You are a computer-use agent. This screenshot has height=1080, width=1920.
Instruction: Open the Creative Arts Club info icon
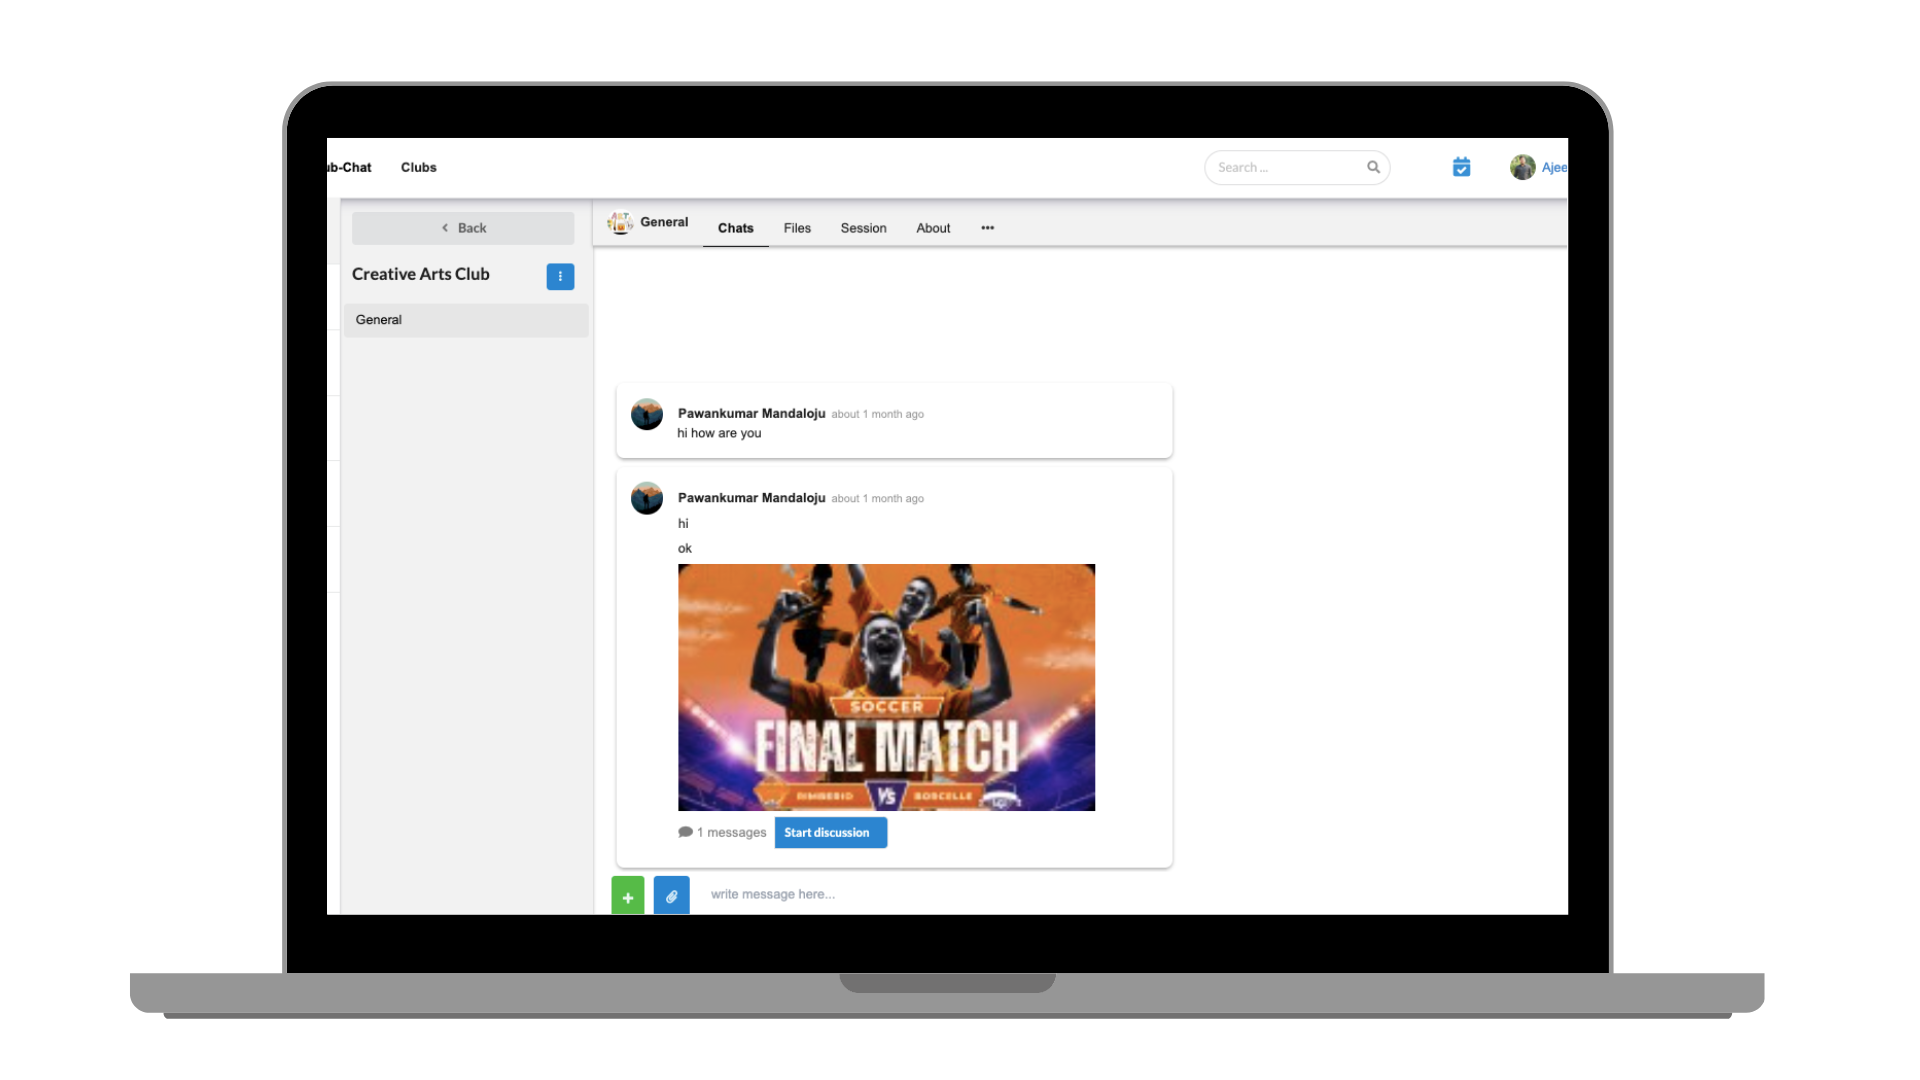tap(560, 274)
